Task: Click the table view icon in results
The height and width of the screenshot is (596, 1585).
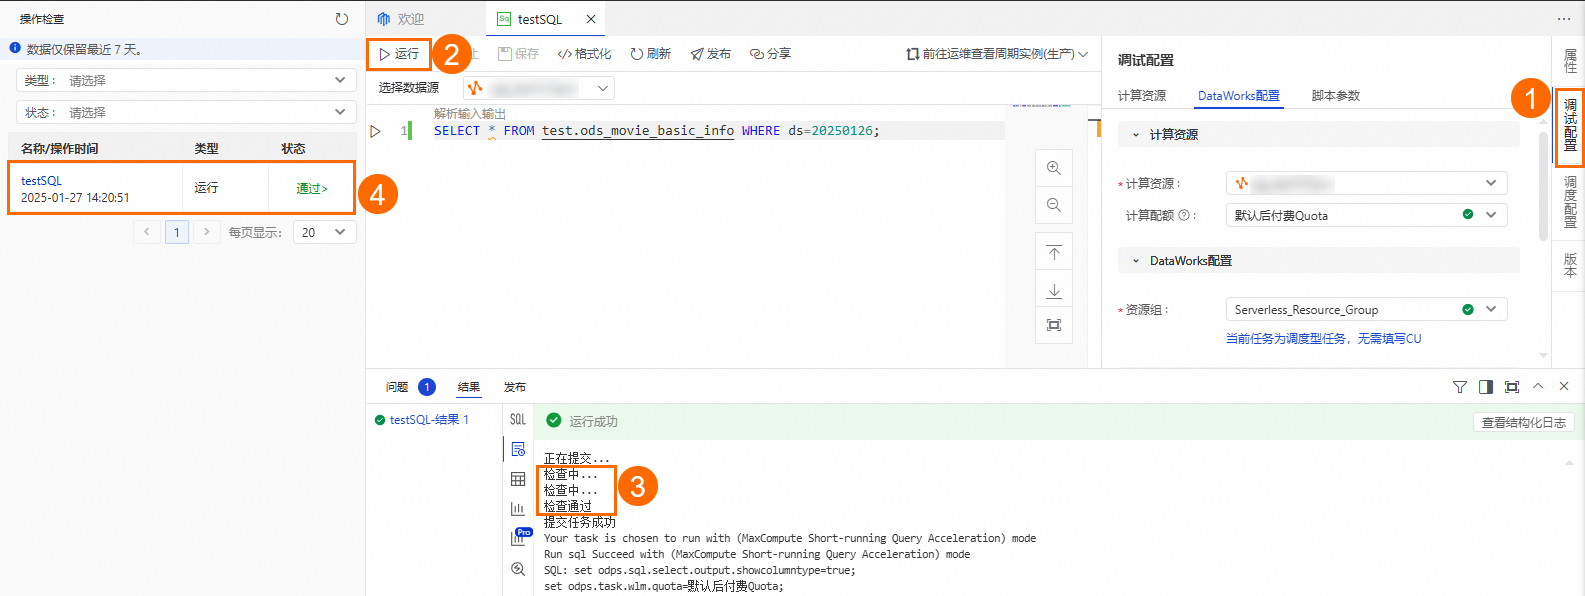Action: (x=518, y=479)
